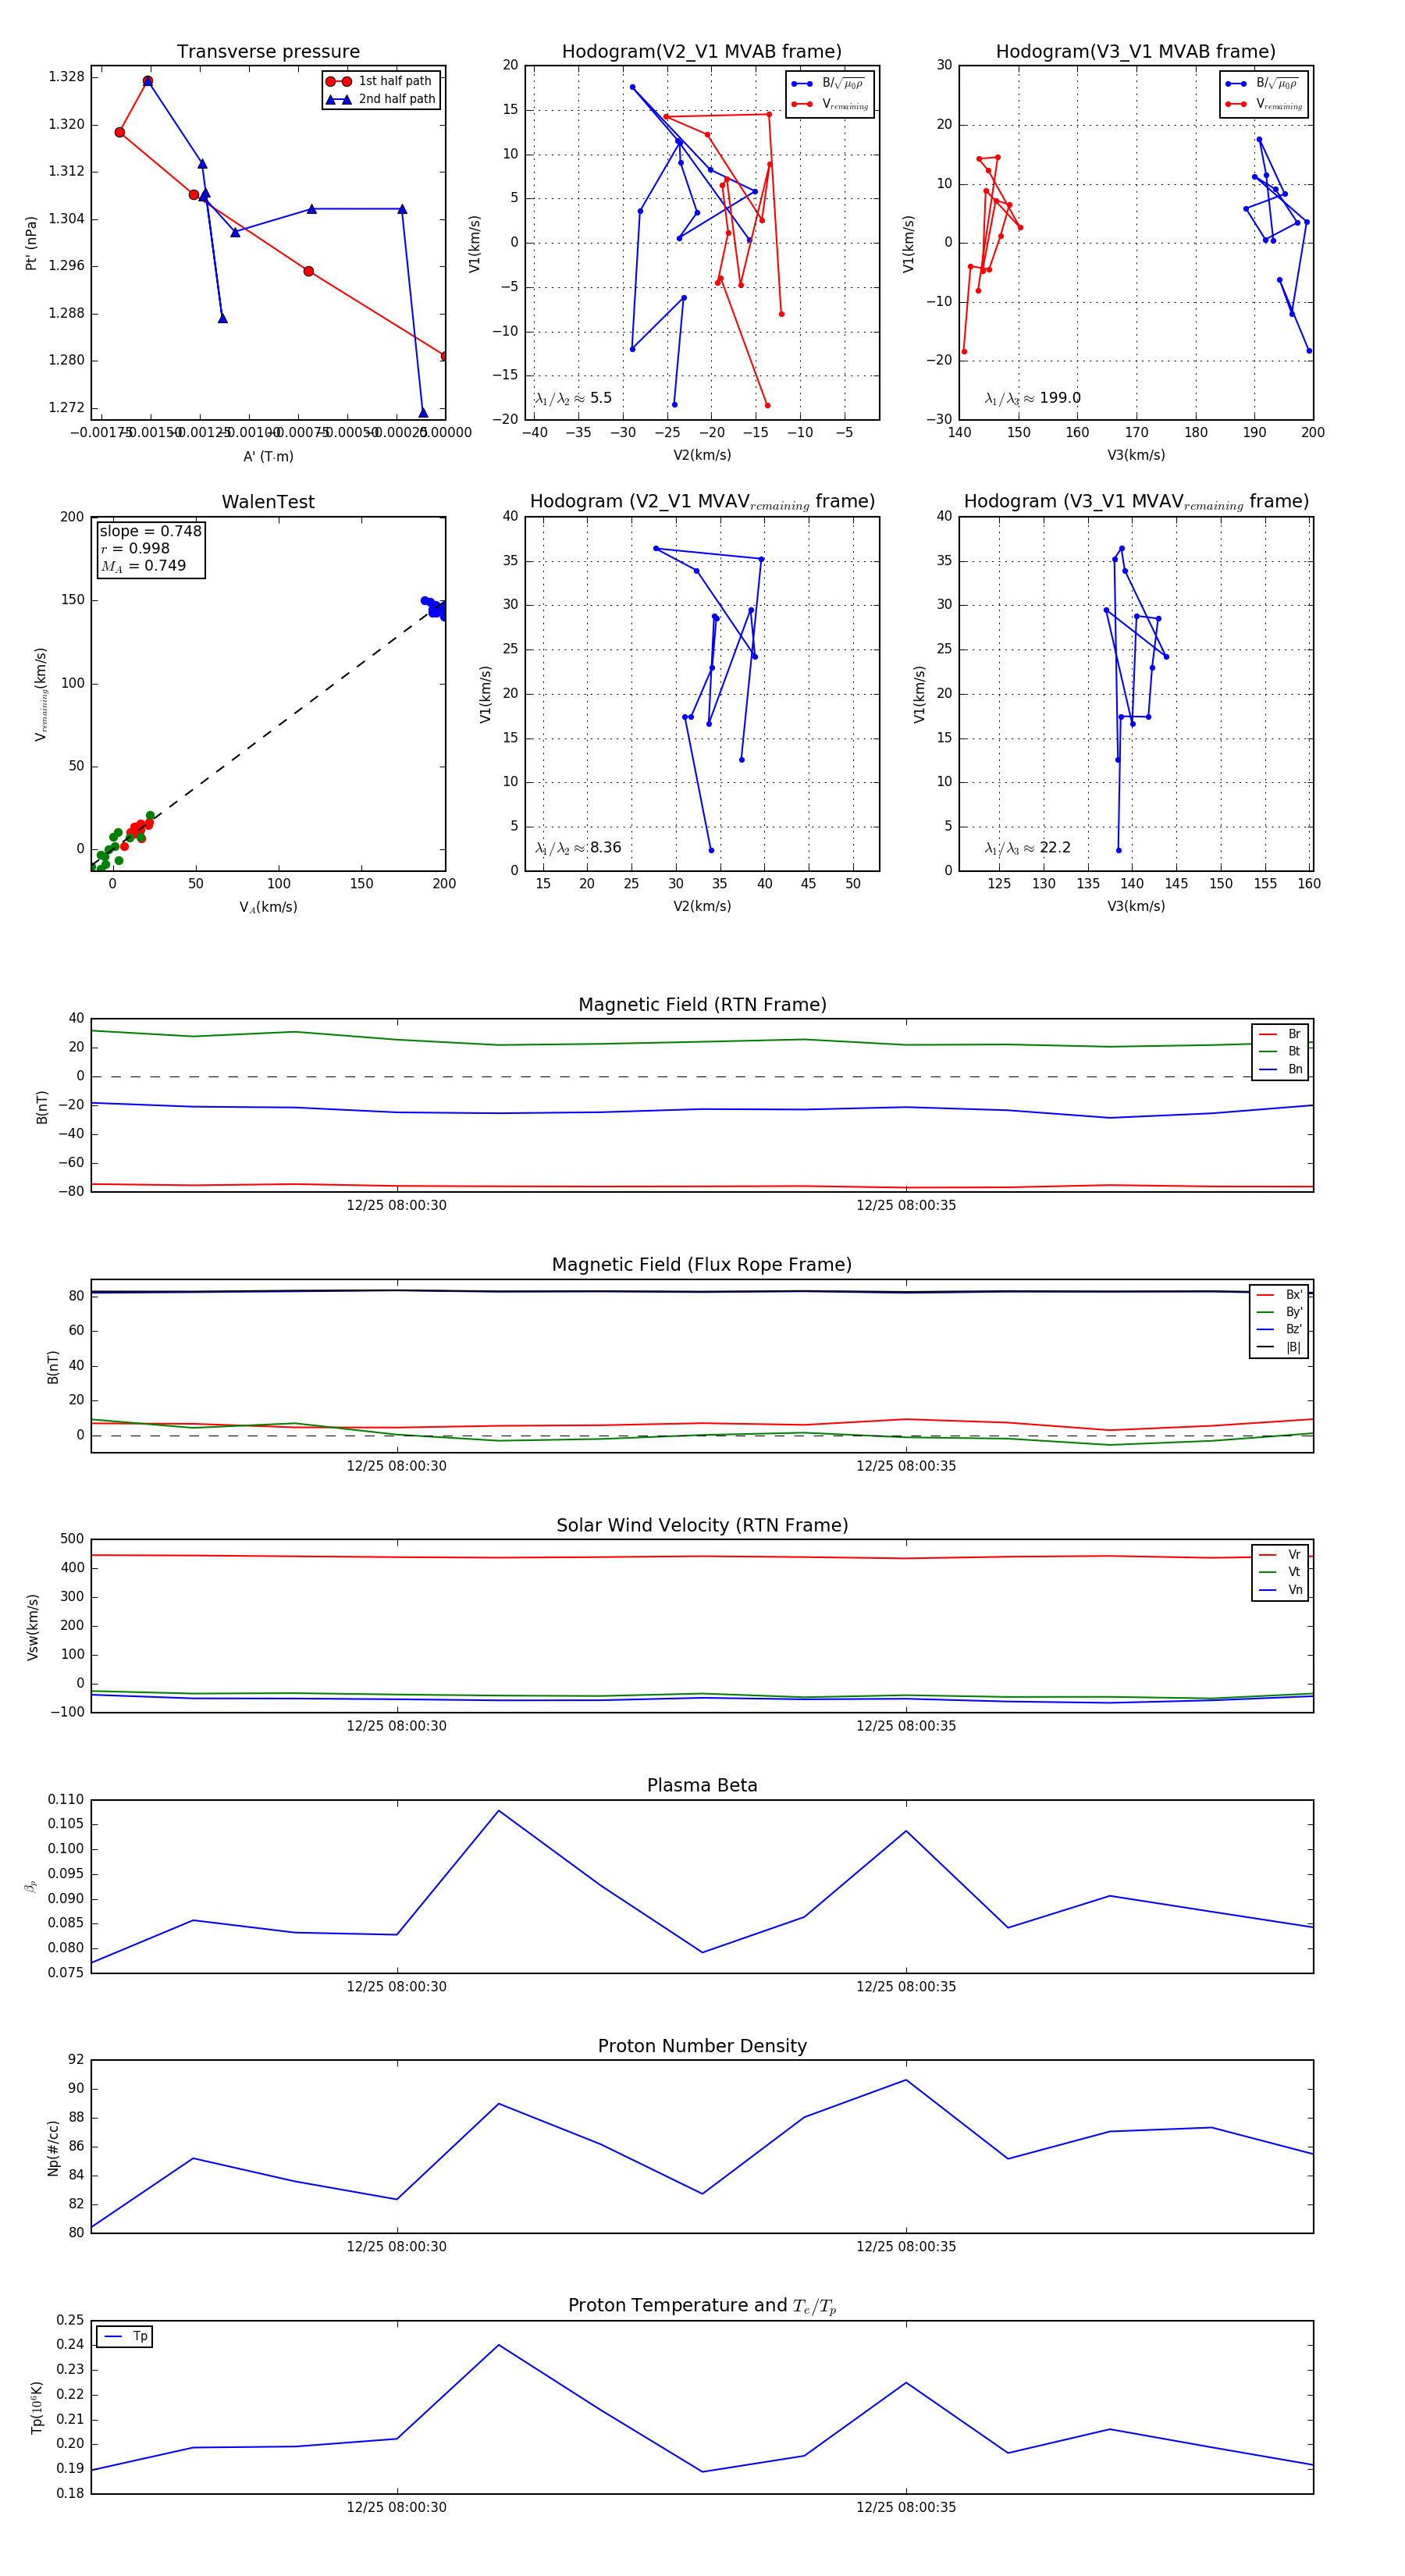
Task: Click the |B| legend entry in Flux Rope plot
Action: (1279, 1347)
